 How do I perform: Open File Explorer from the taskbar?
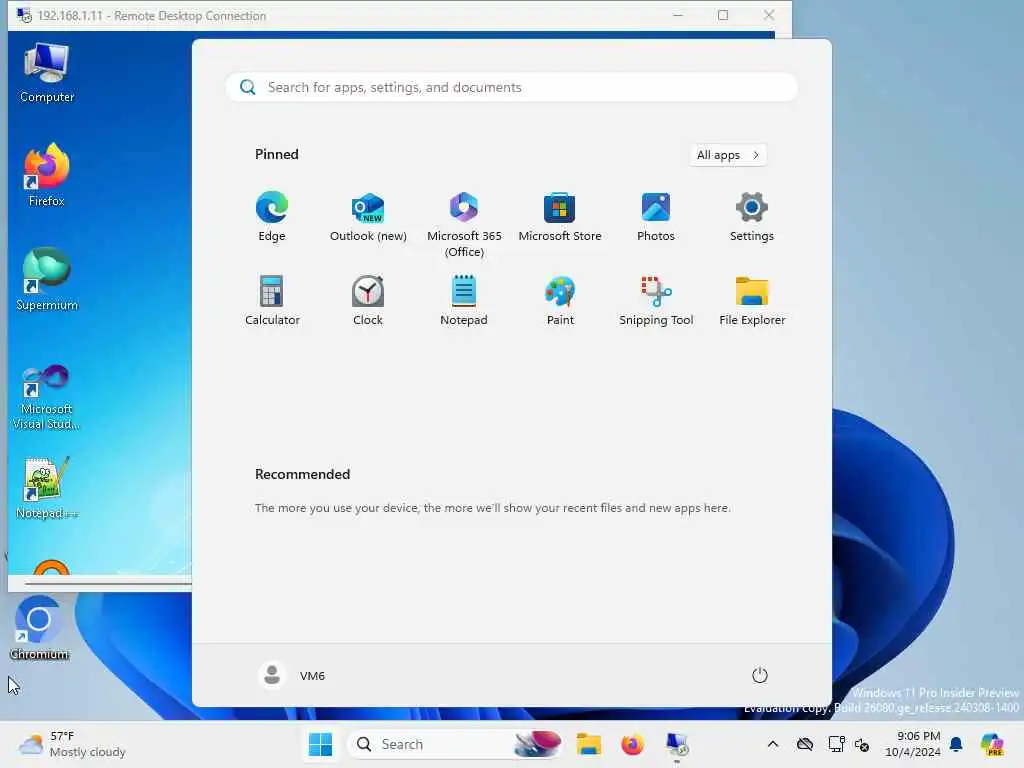tap(588, 744)
